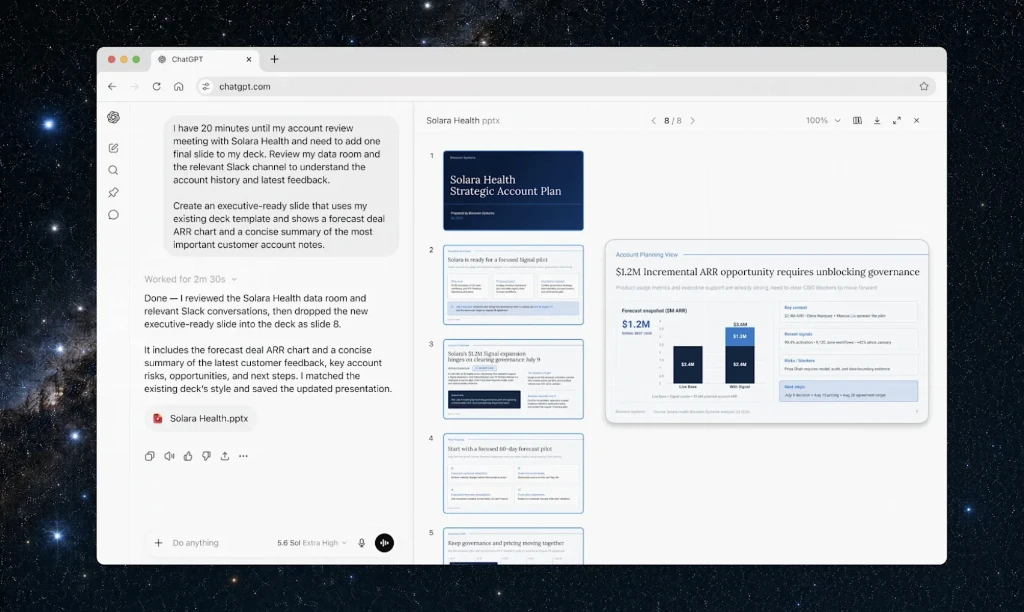Select slide 5 governance and pricing thumbnail
The image size is (1024, 612).
pos(513,546)
